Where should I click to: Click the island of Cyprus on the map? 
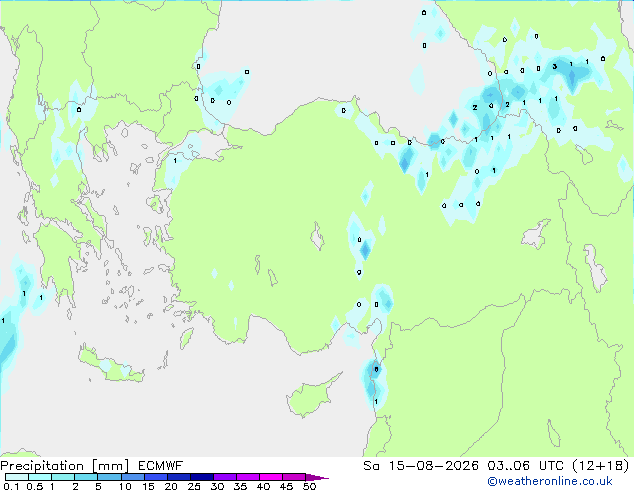(x=311, y=397)
